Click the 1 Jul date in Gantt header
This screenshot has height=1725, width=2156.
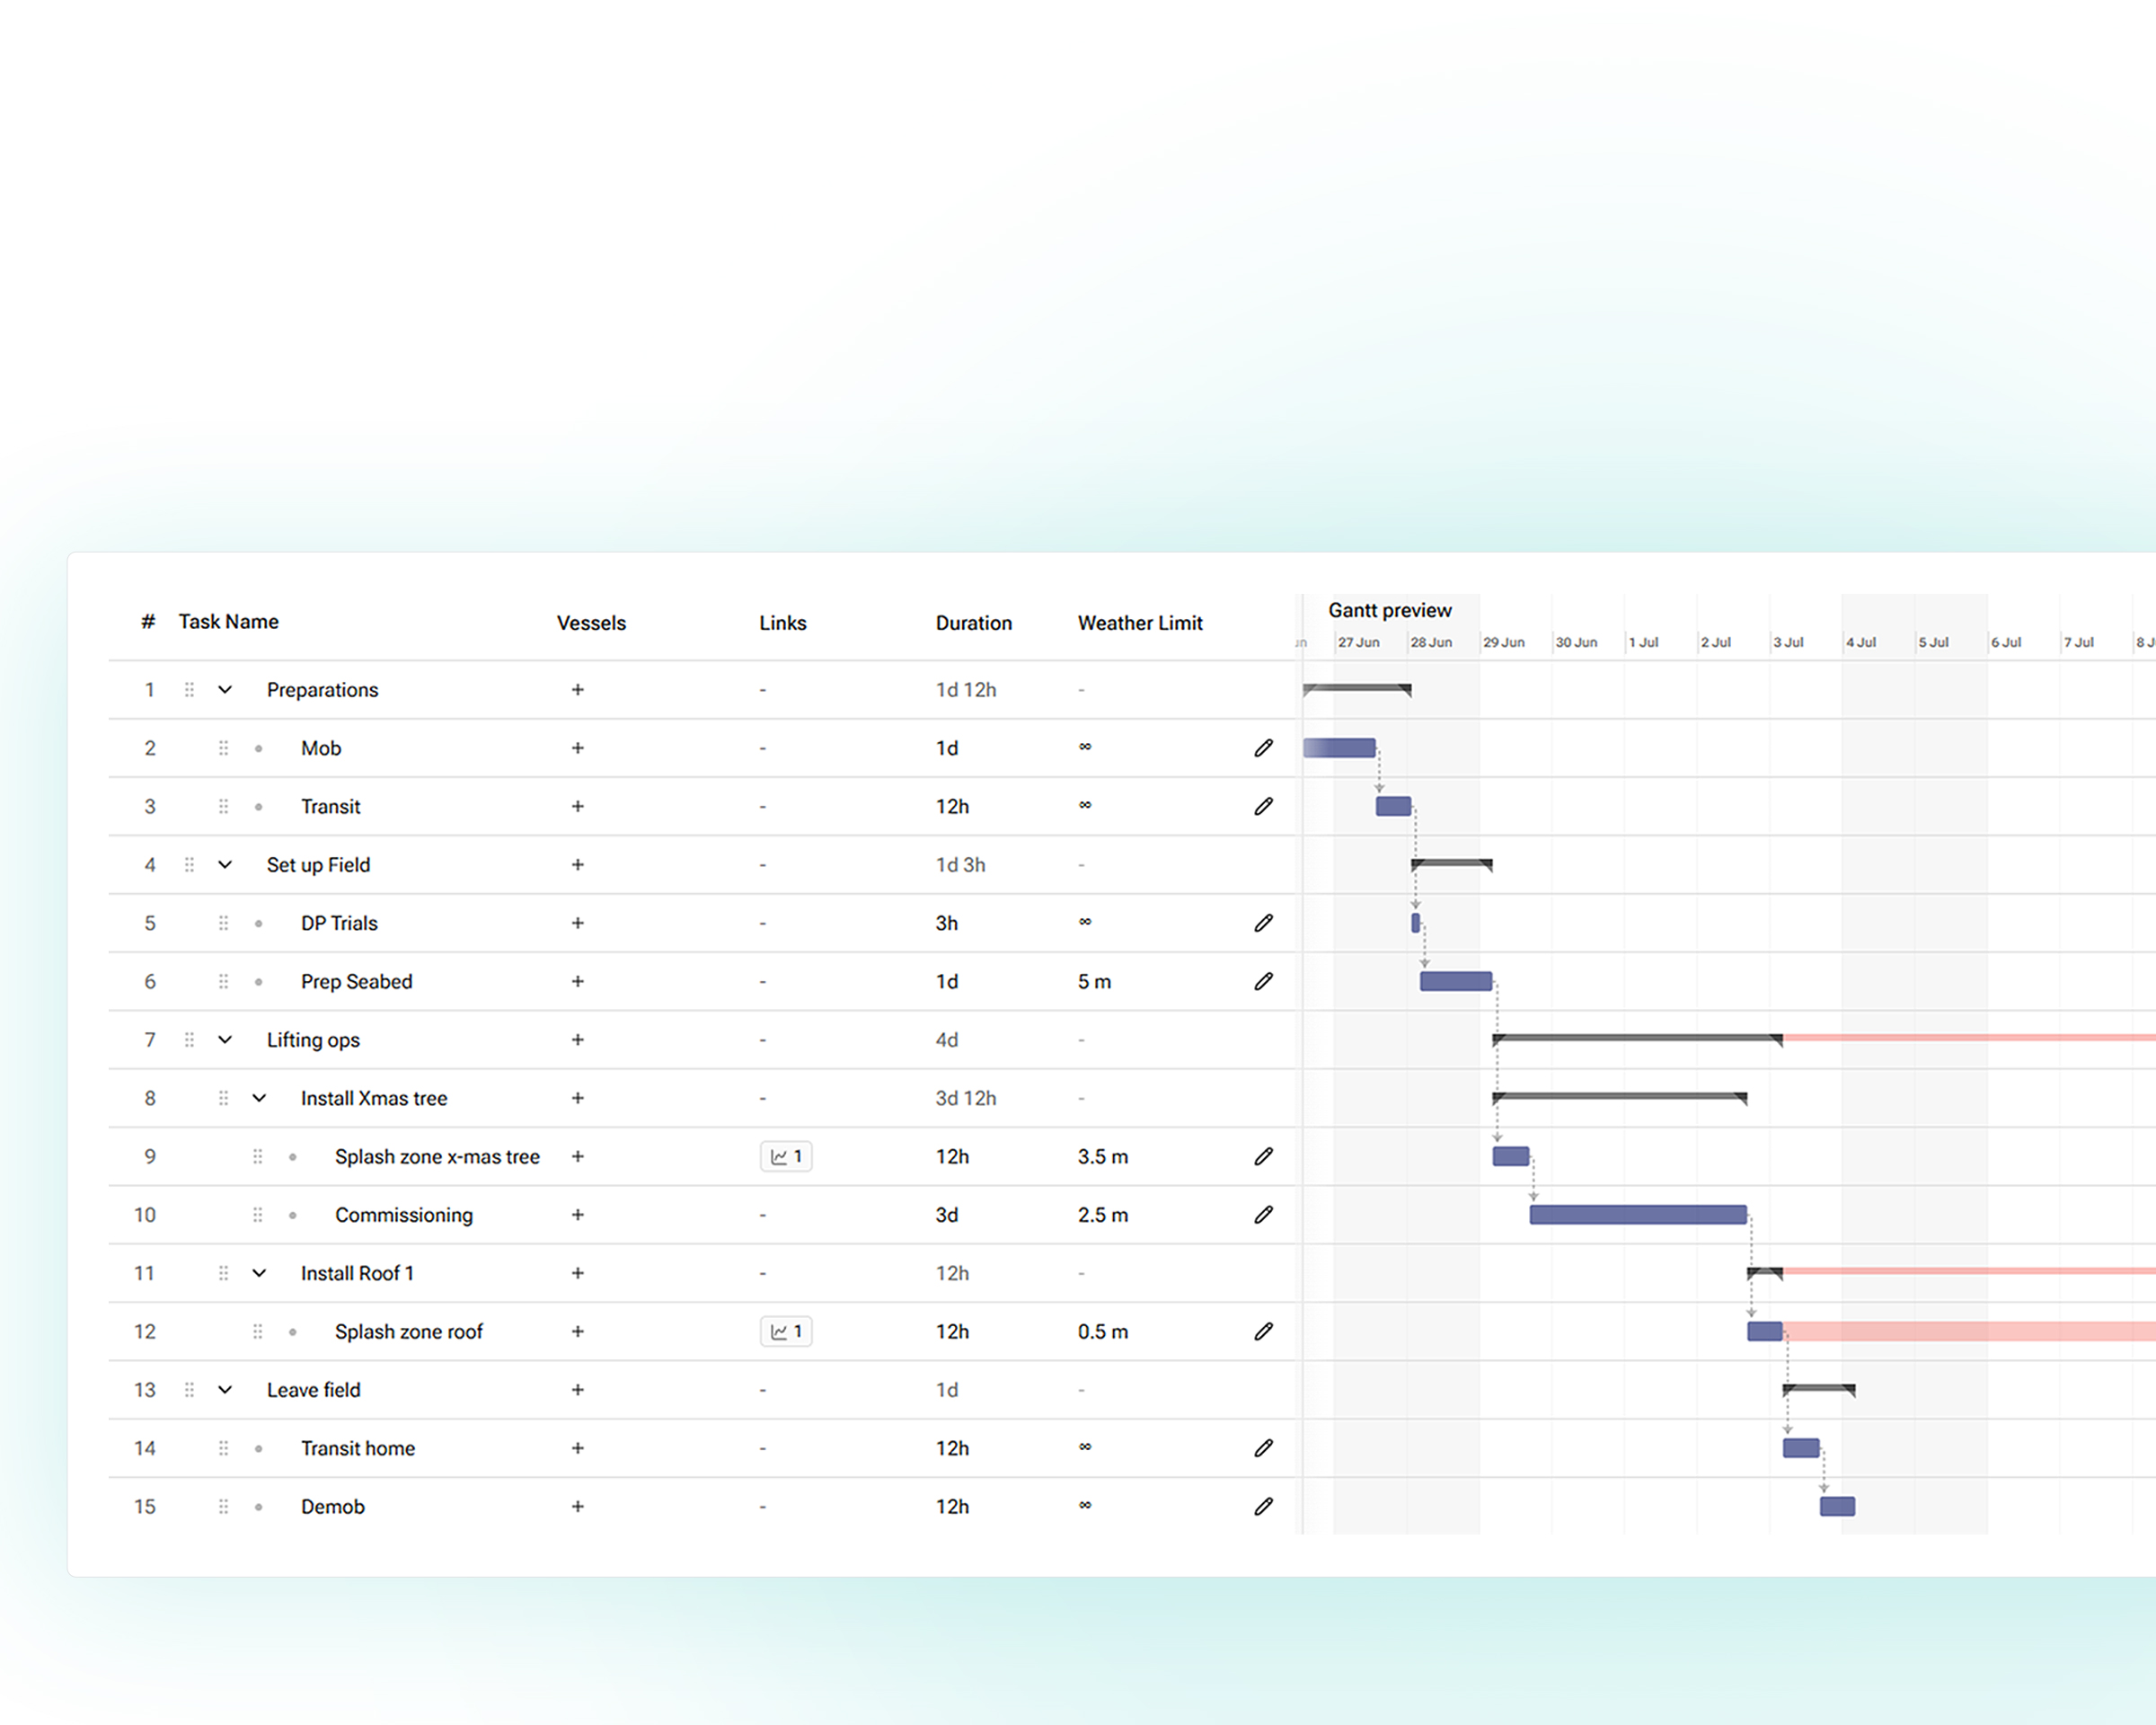point(1643,642)
